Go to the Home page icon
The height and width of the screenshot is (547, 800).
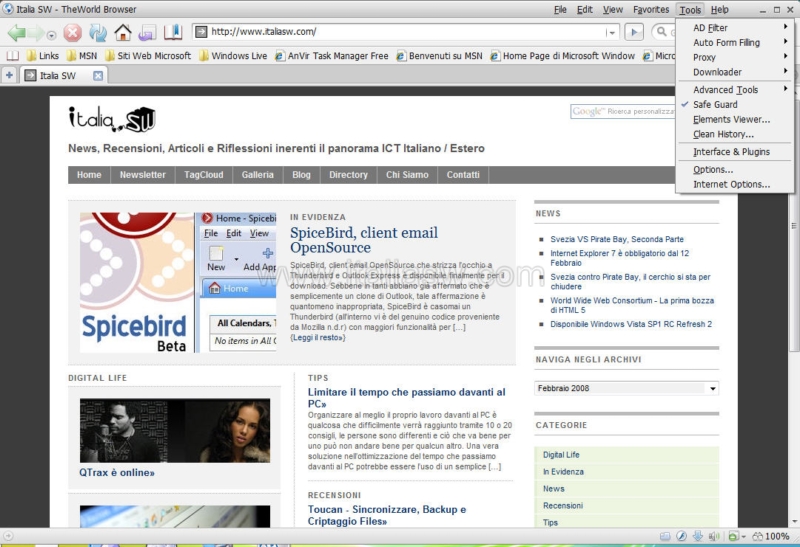pos(122,33)
